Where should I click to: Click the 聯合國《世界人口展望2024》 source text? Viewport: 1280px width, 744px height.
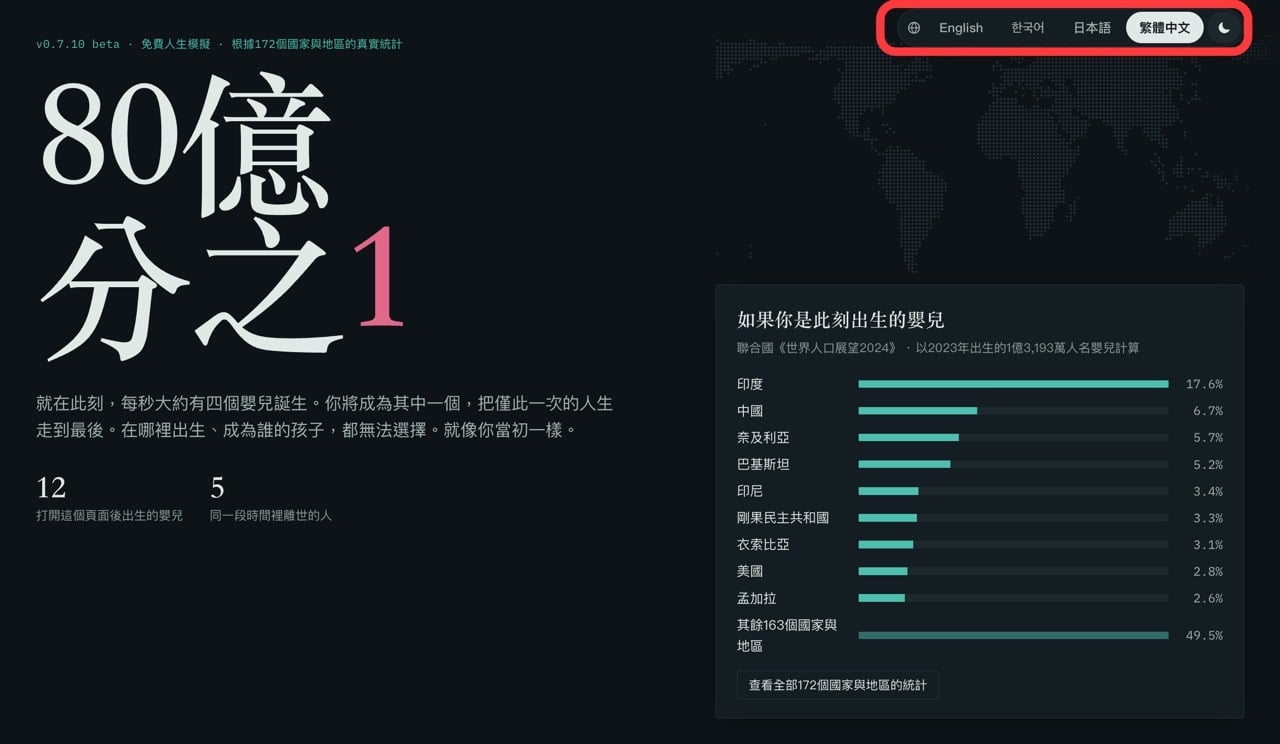click(816, 348)
